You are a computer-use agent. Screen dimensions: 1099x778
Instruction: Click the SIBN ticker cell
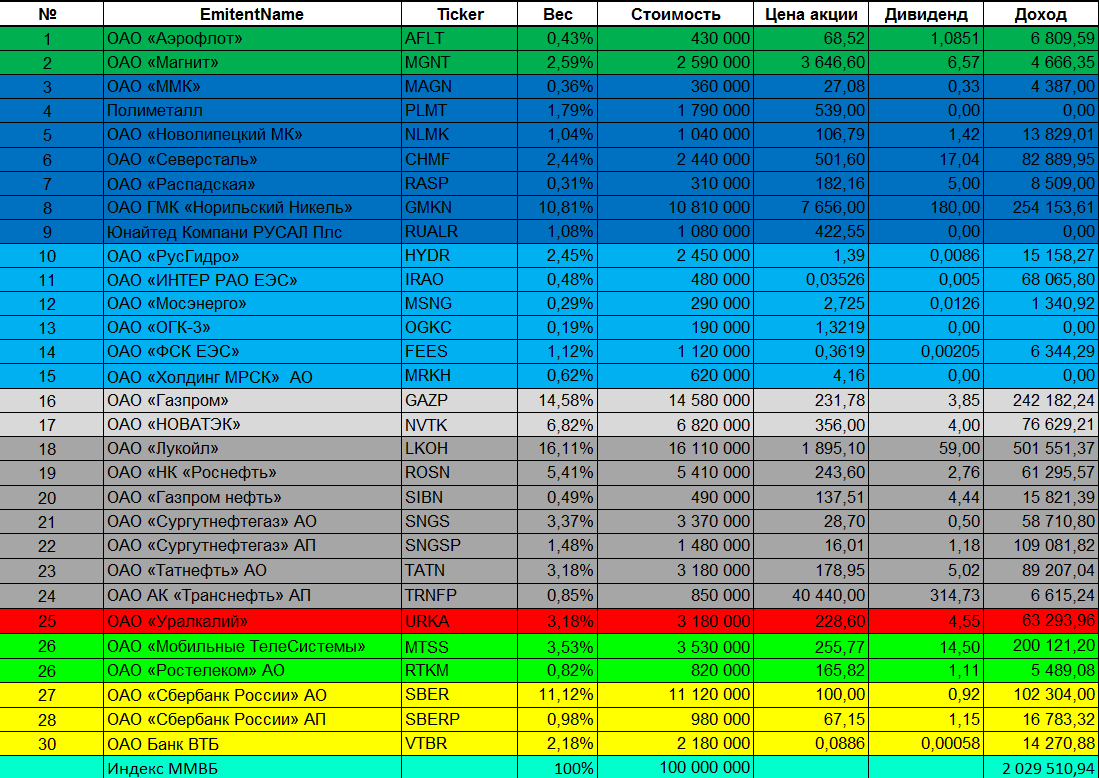(x=460, y=497)
